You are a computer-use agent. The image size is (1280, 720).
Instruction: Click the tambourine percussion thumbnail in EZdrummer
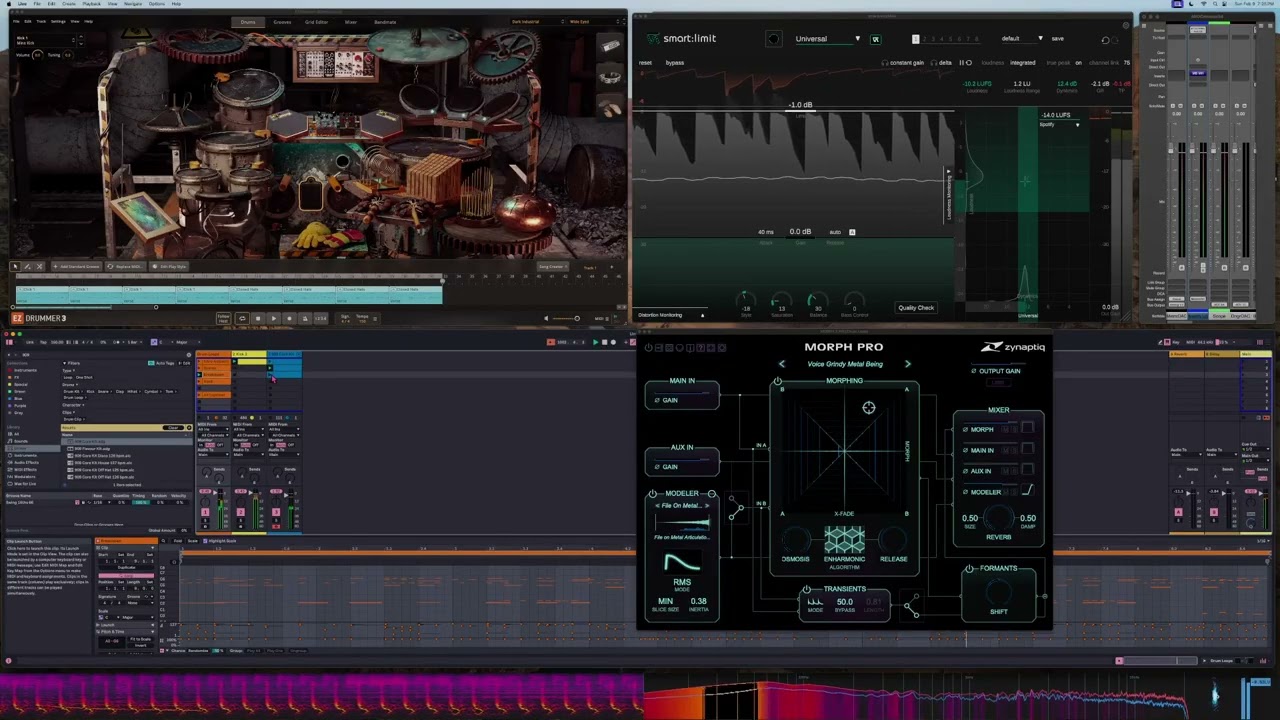609,76
